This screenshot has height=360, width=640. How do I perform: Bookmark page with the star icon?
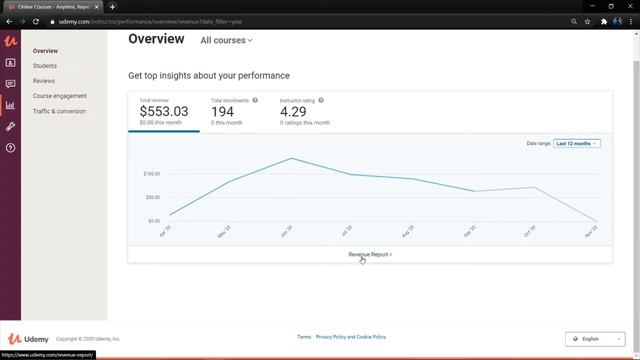[x=587, y=22]
